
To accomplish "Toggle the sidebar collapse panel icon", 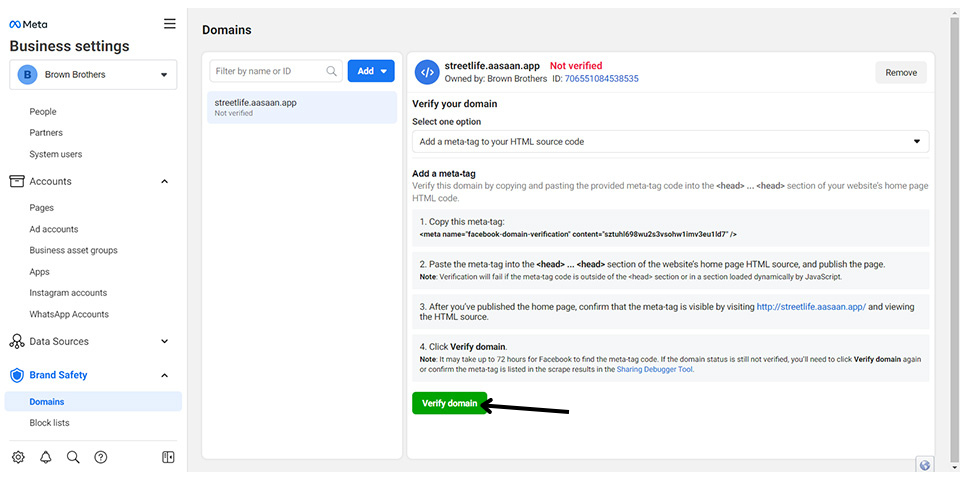I will coord(168,457).
